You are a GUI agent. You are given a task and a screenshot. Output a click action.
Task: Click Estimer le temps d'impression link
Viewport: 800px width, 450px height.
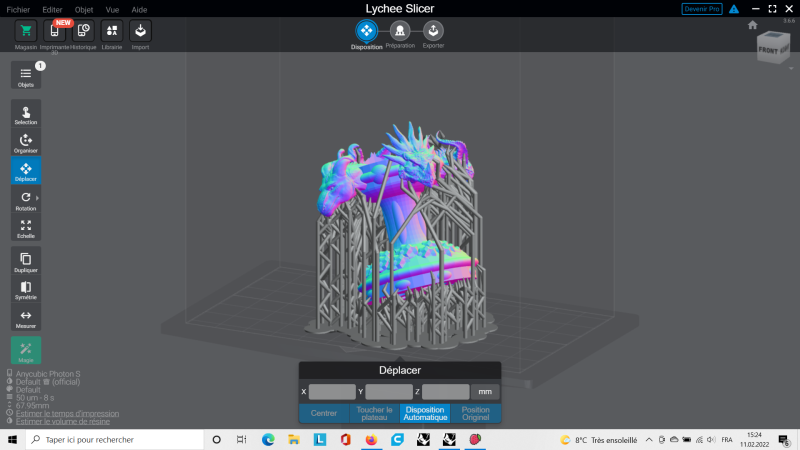(x=66, y=413)
